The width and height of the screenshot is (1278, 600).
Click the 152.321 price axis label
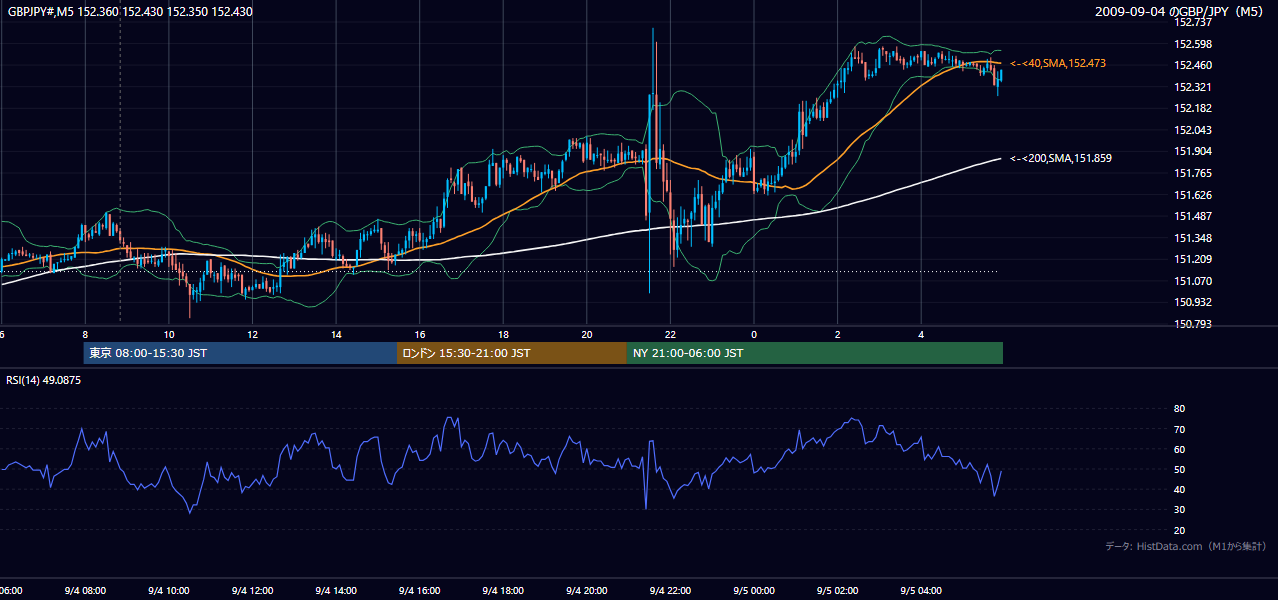tap(1194, 87)
